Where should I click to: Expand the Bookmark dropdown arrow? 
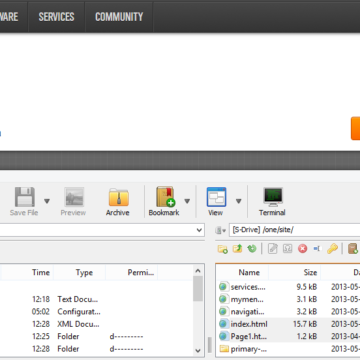[x=187, y=201]
